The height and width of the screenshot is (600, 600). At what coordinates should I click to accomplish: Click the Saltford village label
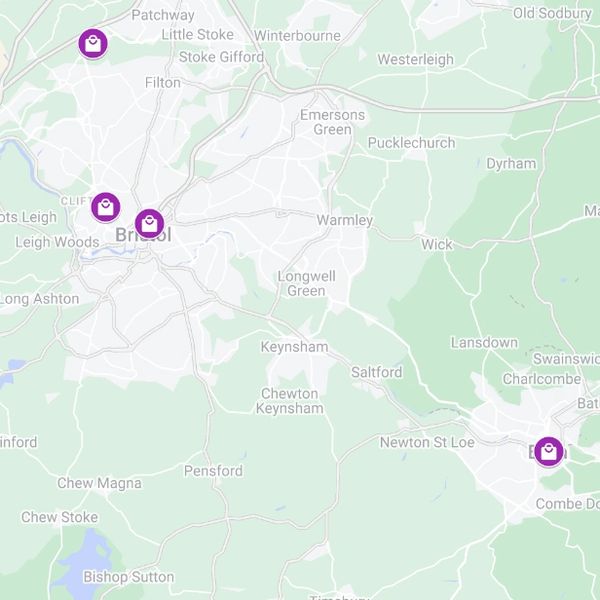(x=377, y=372)
